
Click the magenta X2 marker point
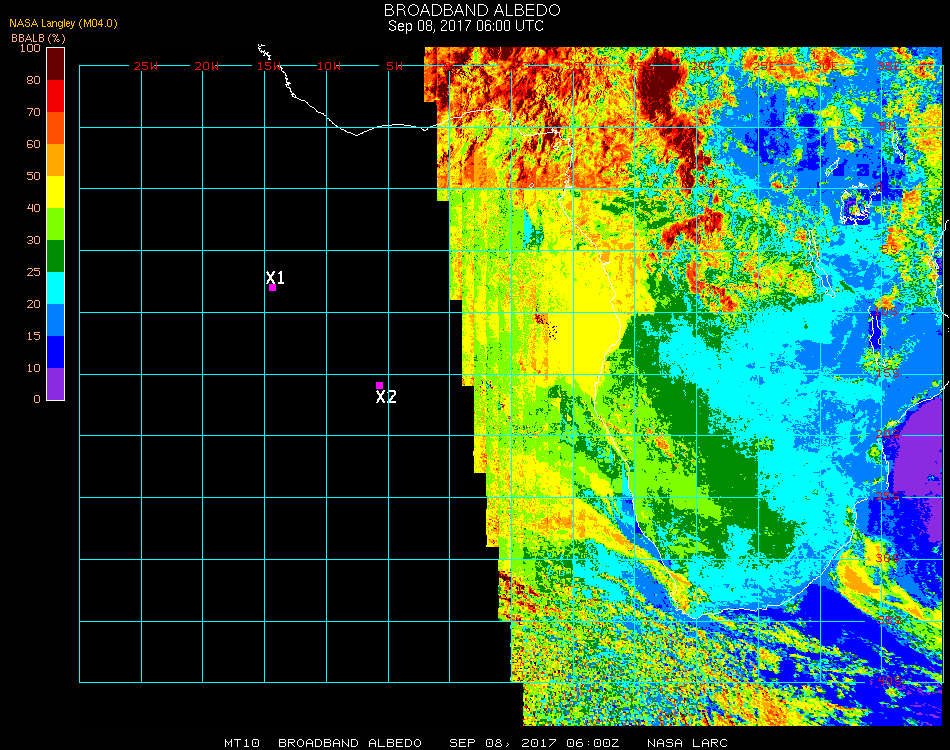click(x=379, y=385)
